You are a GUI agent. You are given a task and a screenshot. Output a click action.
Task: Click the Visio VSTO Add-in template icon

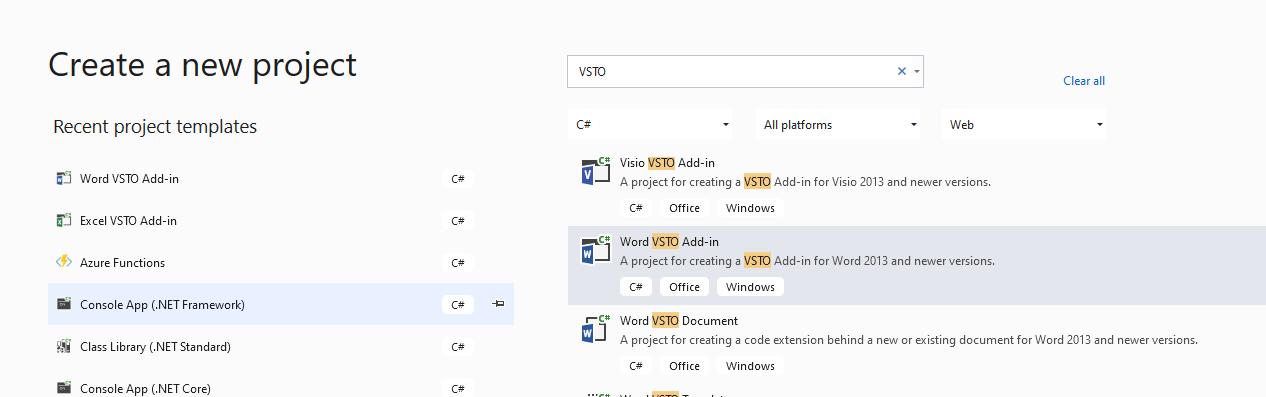(x=595, y=172)
